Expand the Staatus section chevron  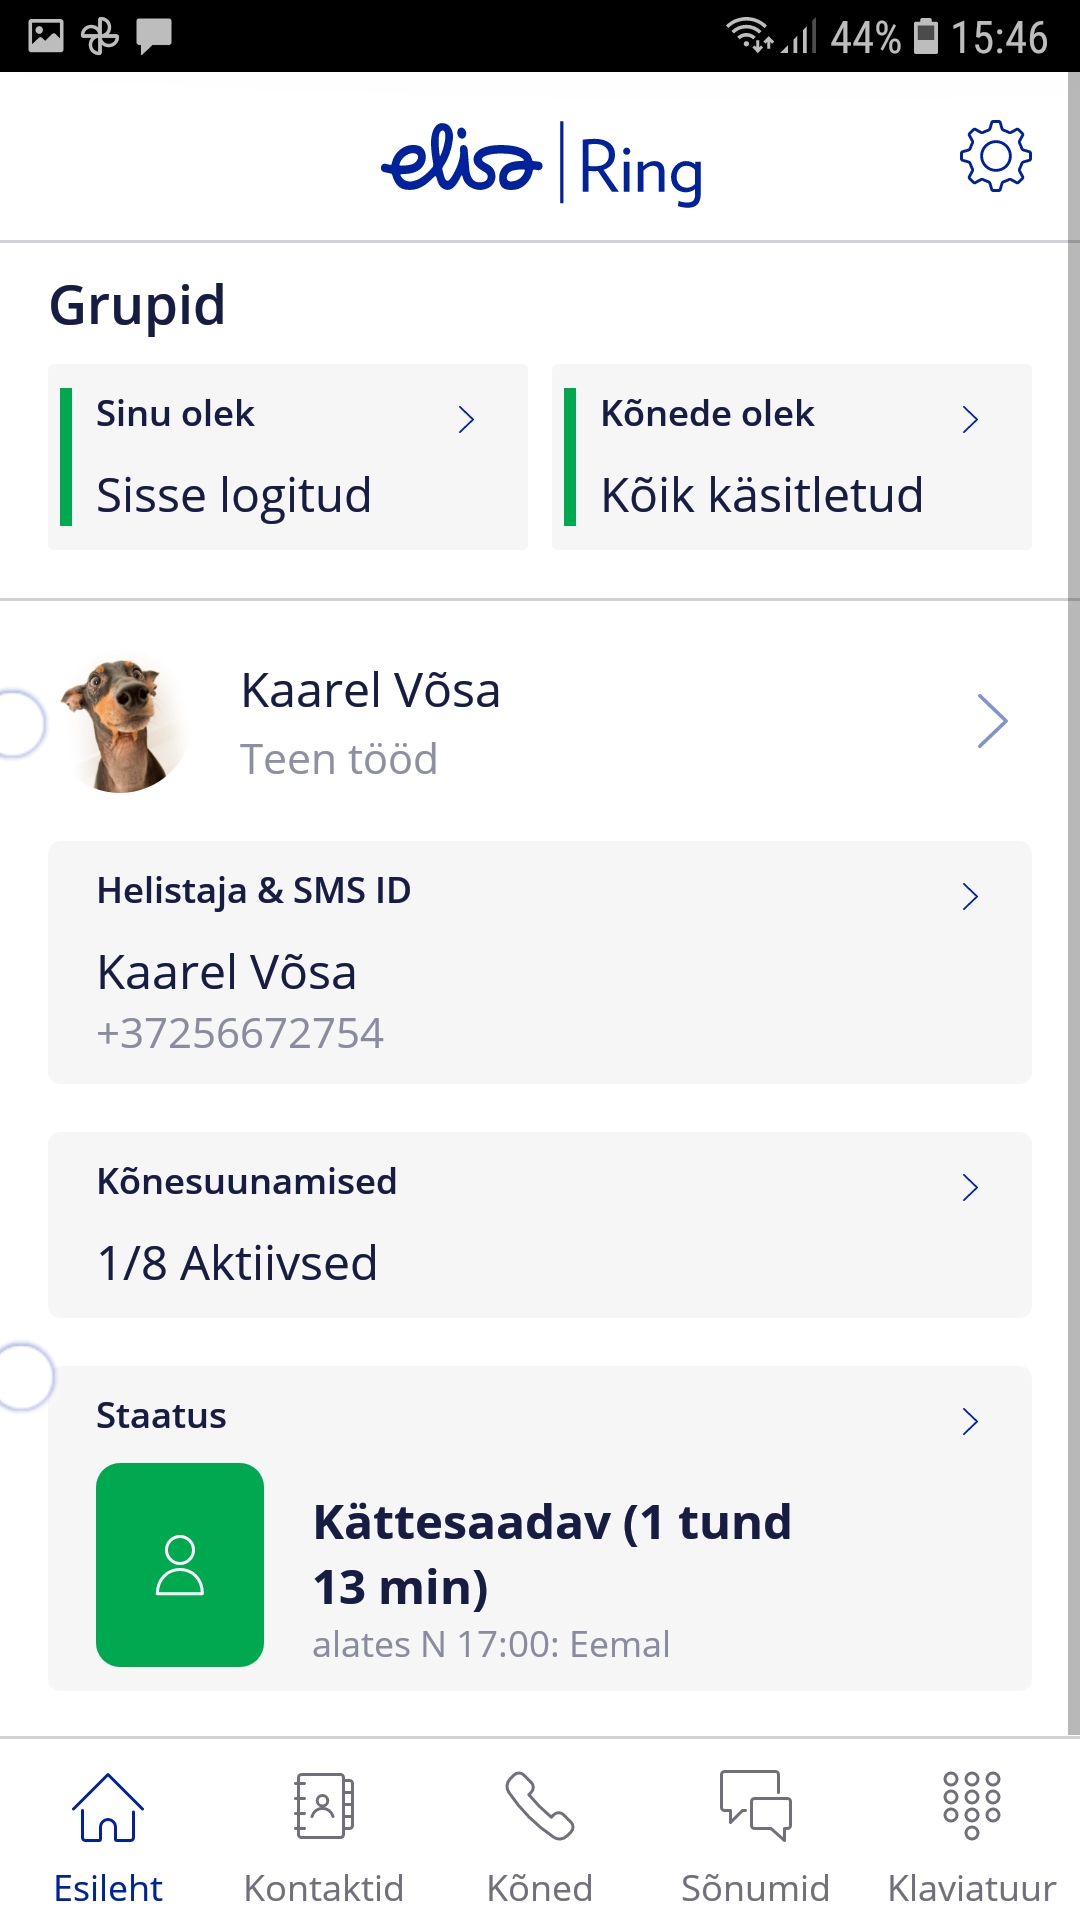[970, 1421]
